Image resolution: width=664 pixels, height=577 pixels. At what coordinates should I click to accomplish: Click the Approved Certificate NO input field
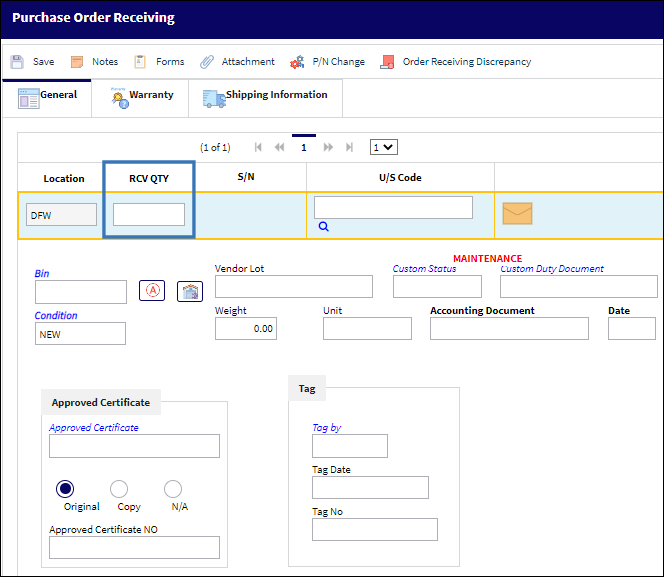(134, 547)
